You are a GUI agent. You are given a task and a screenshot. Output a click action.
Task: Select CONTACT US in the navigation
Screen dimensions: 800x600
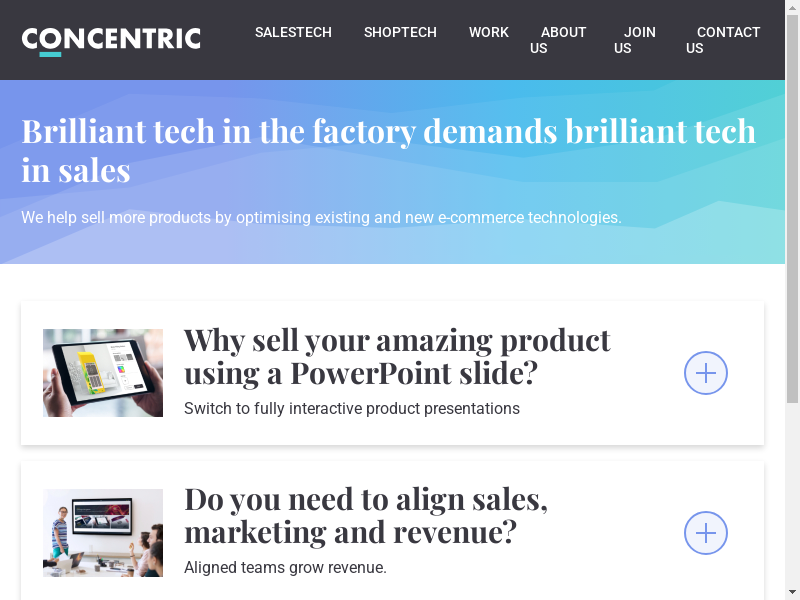click(x=722, y=40)
